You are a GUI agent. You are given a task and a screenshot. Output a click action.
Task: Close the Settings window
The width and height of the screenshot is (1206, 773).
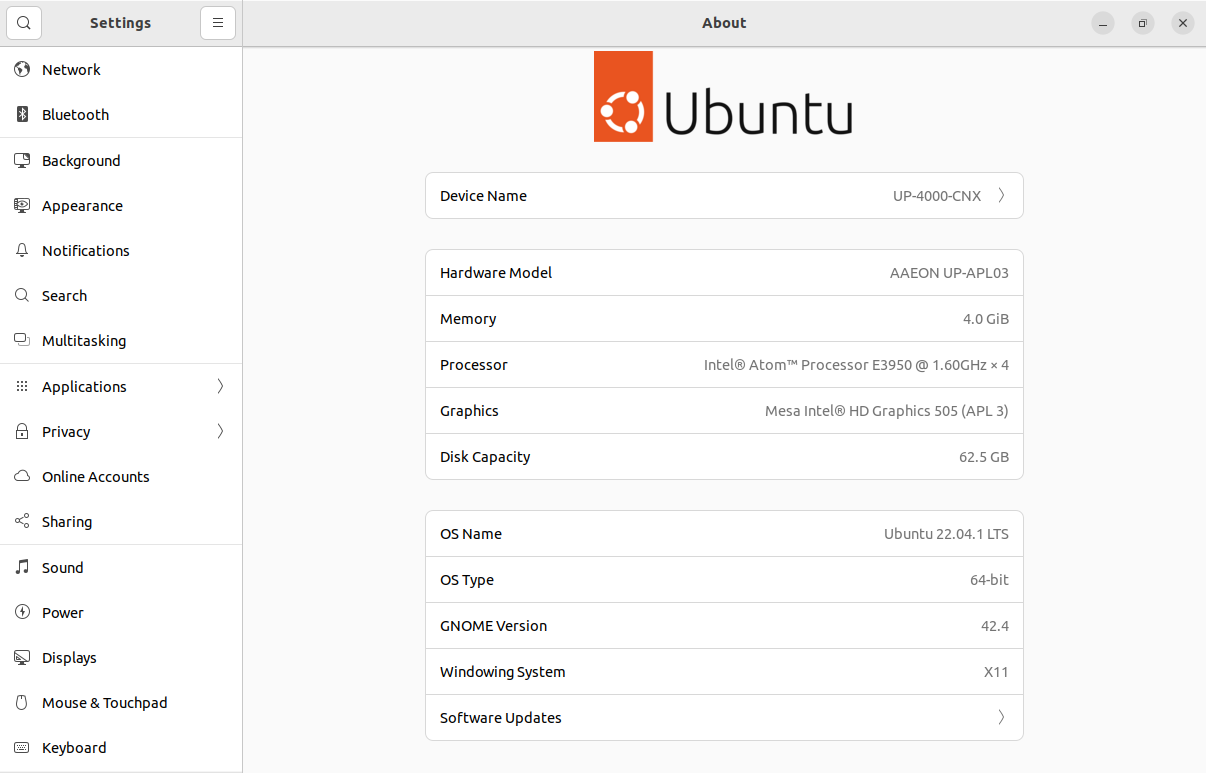click(1183, 23)
